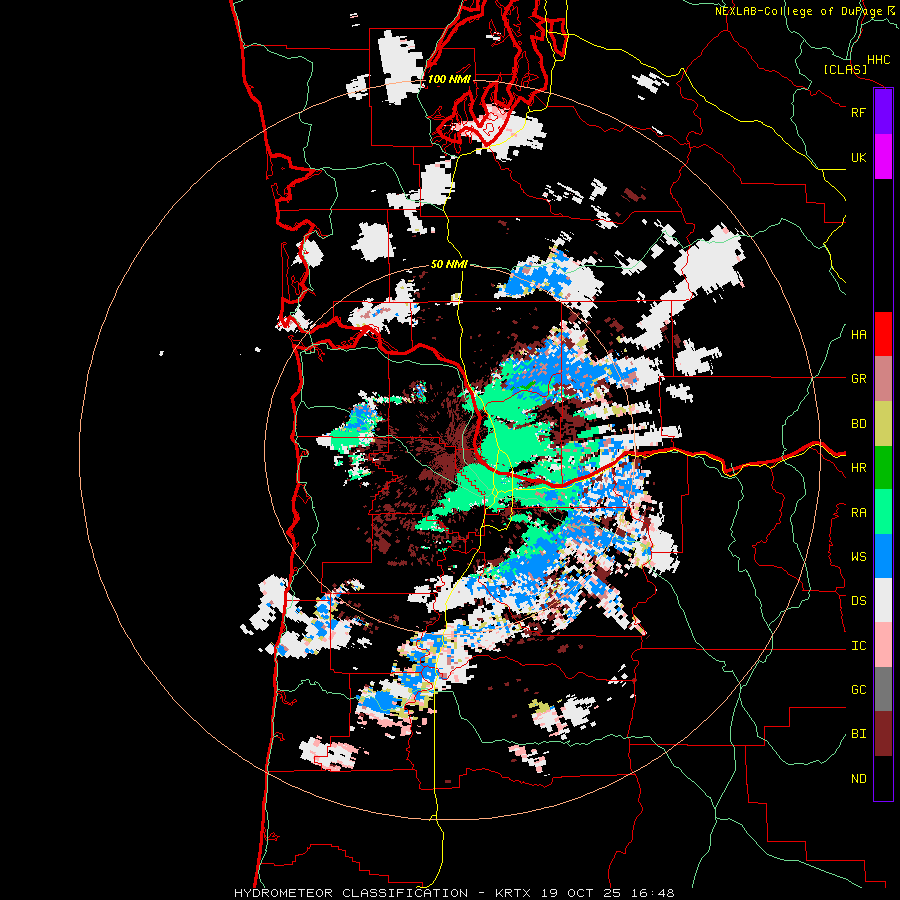Click the RA legend label
900x900 pixels.
point(858,513)
